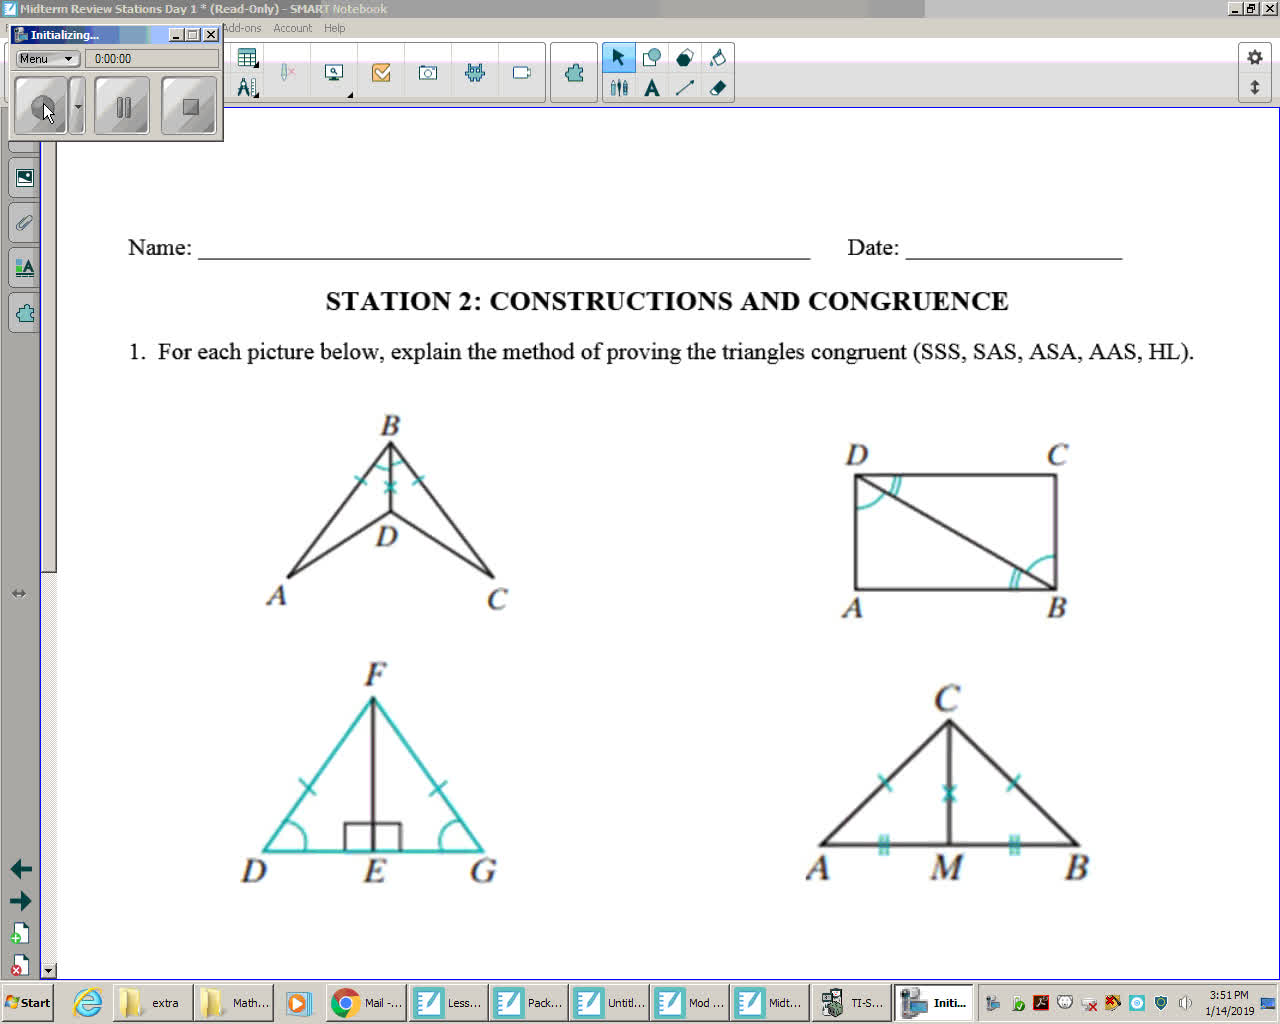Viewport: 1280px width, 1024px height.
Task: Open the Add-ons menu
Action: 241,28
